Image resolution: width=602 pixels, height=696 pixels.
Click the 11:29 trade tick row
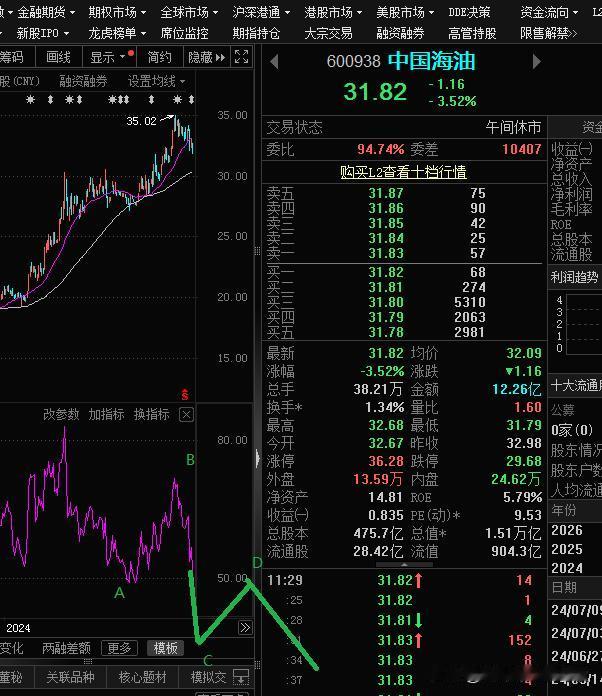(403, 580)
